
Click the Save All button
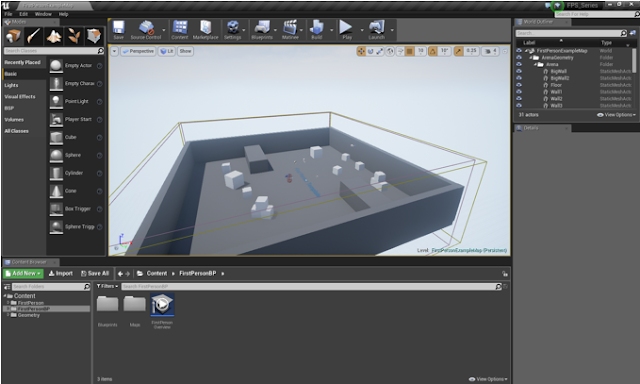[95, 273]
